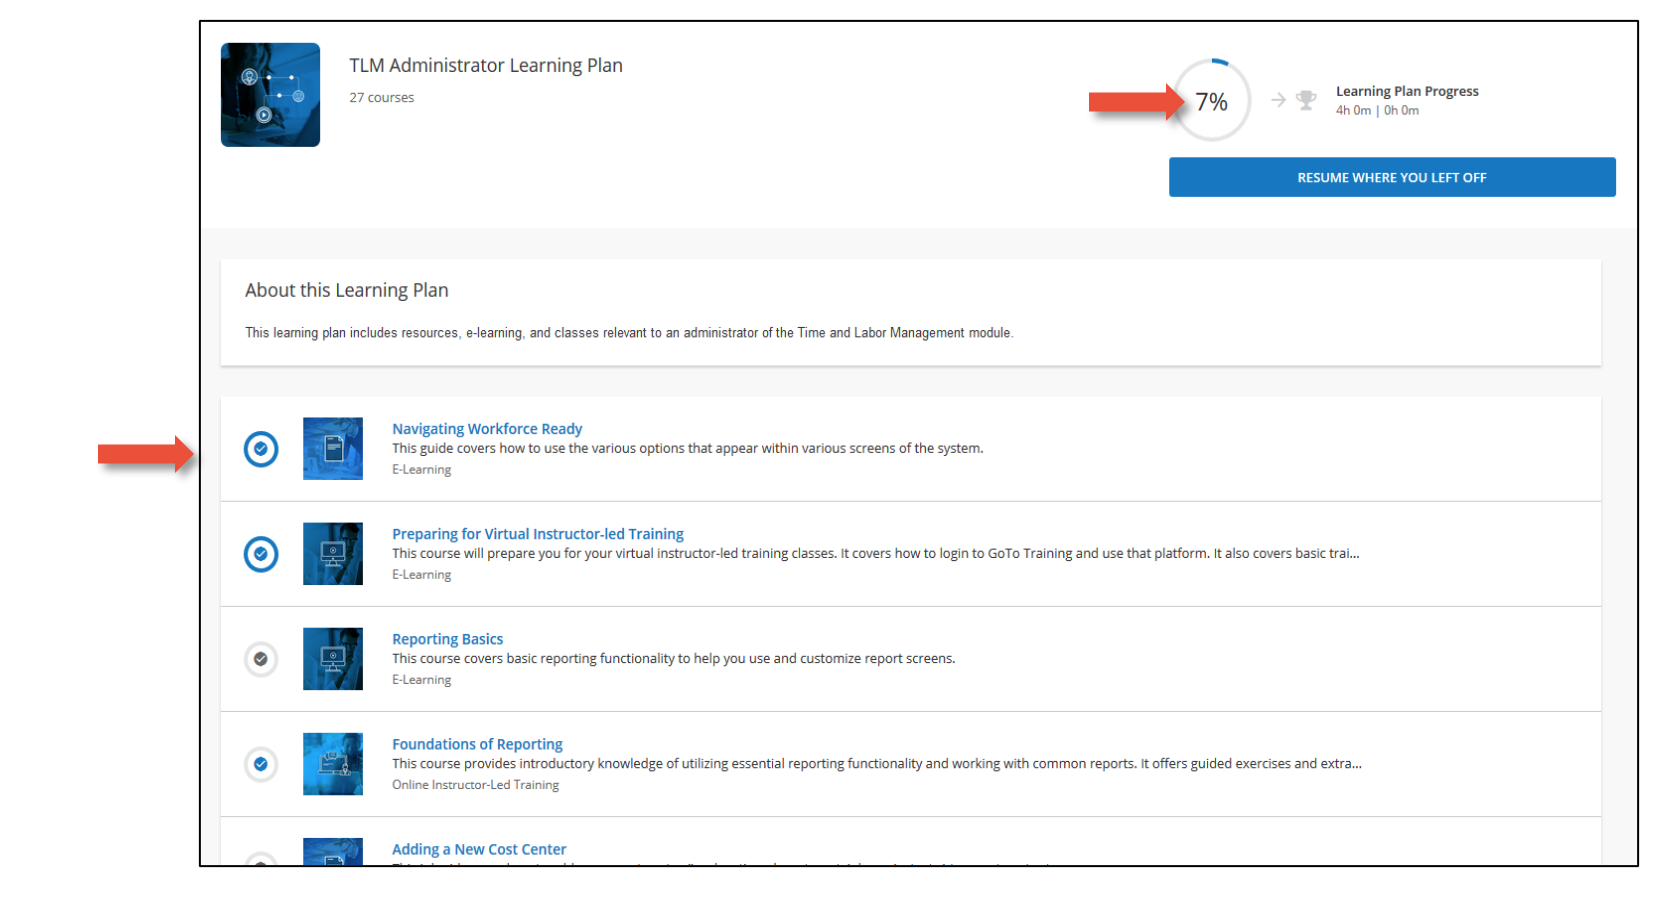Click Foundations of Reporting course icon

pos(333,764)
